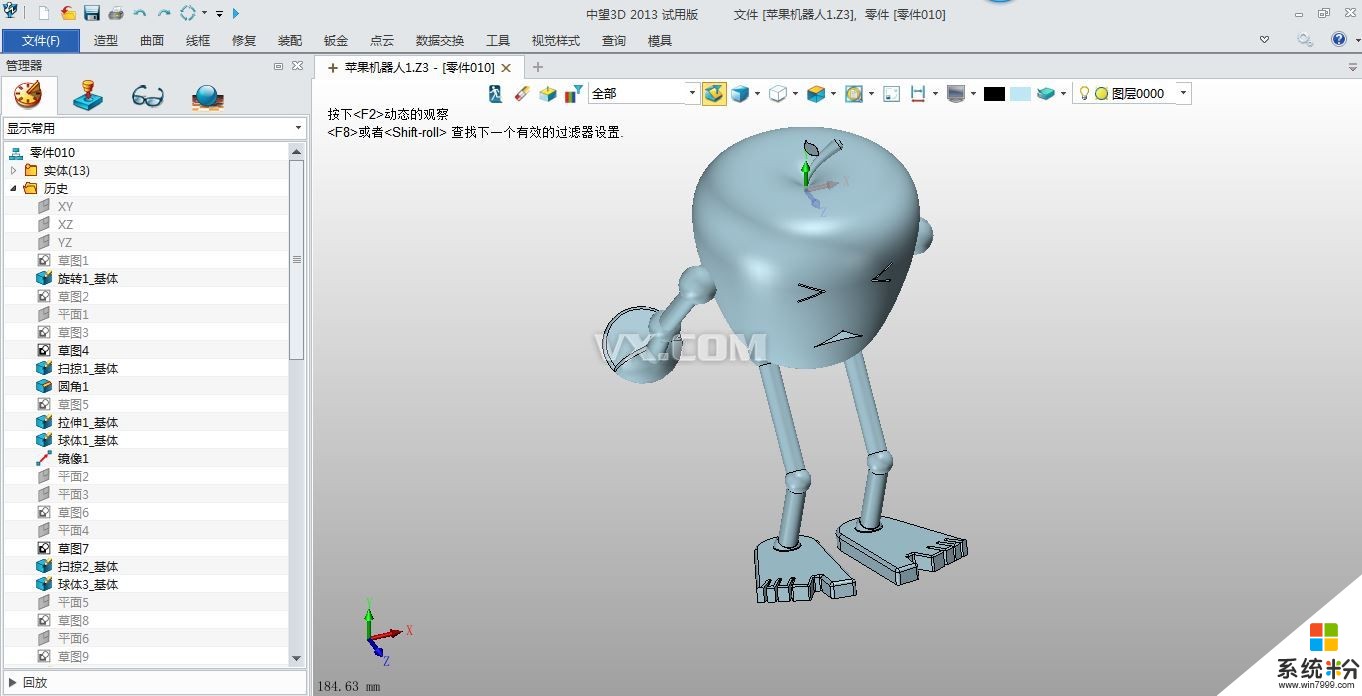Select the filter funnel icon
Screen dimensions: 1362x696
pyautogui.click(x=573, y=93)
